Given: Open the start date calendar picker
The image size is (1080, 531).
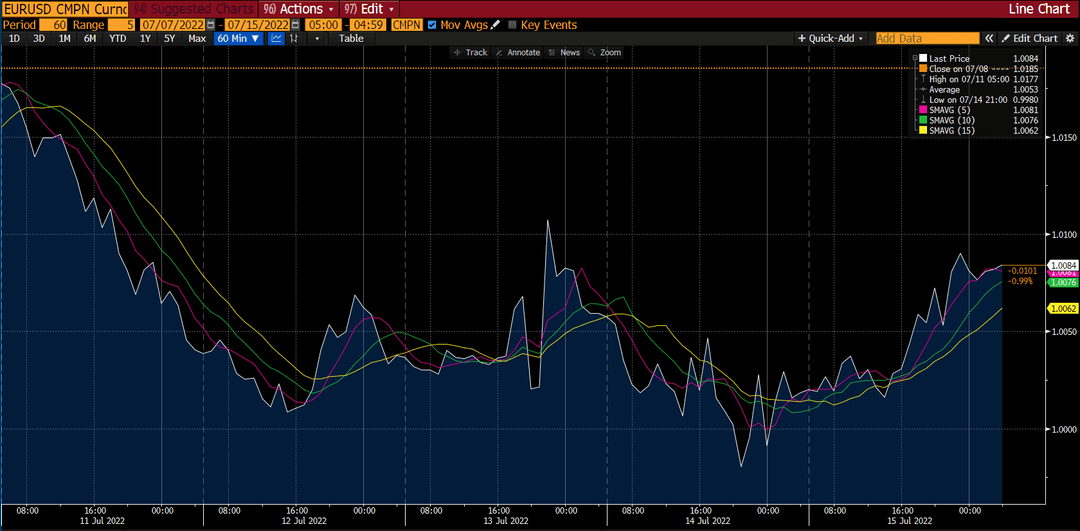Looking at the screenshot, I should 211,25.
